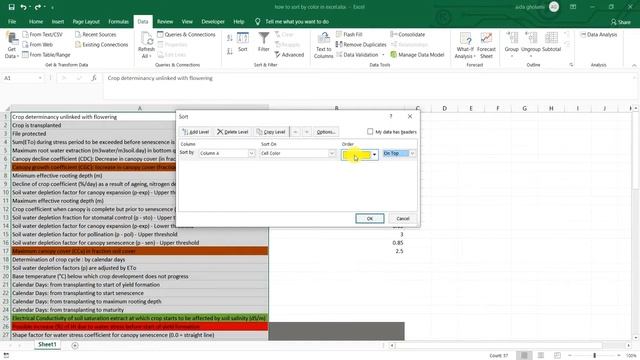Viewport: 640px width, 360px height.
Task: Click the Data Validation button
Action: pyautogui.click(x=357, y=55)
